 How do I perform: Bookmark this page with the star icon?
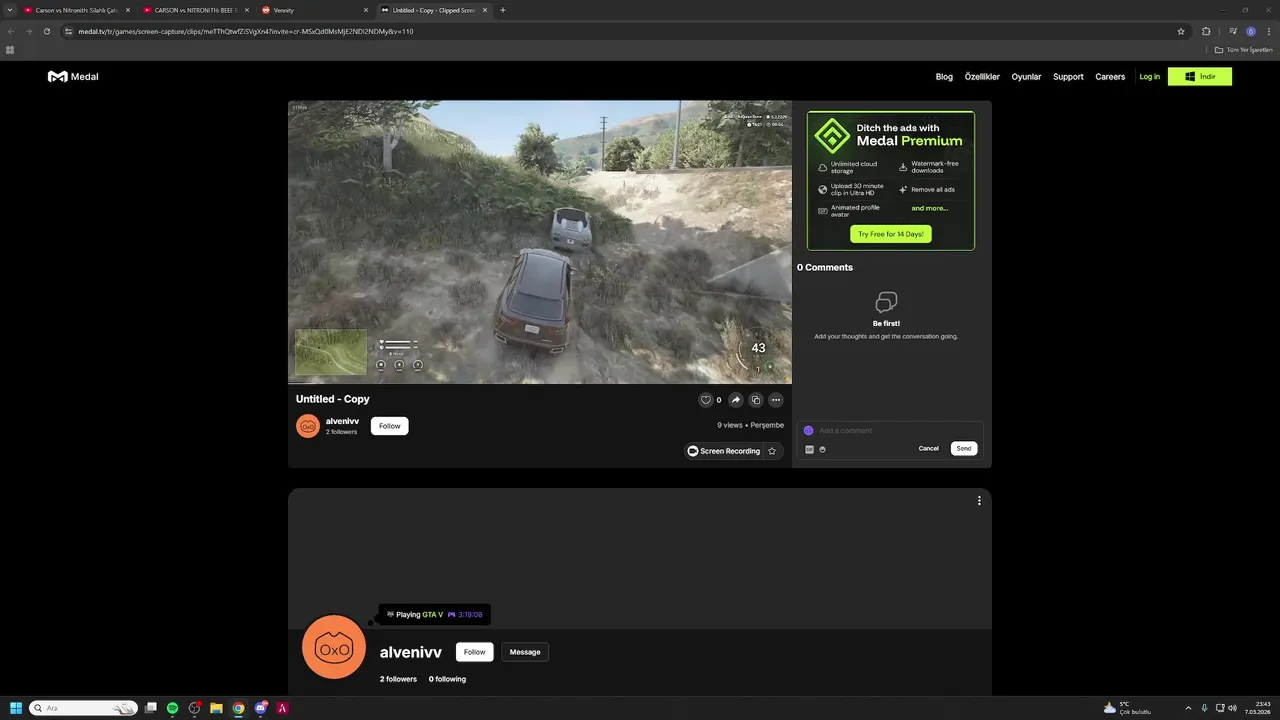1181,31
